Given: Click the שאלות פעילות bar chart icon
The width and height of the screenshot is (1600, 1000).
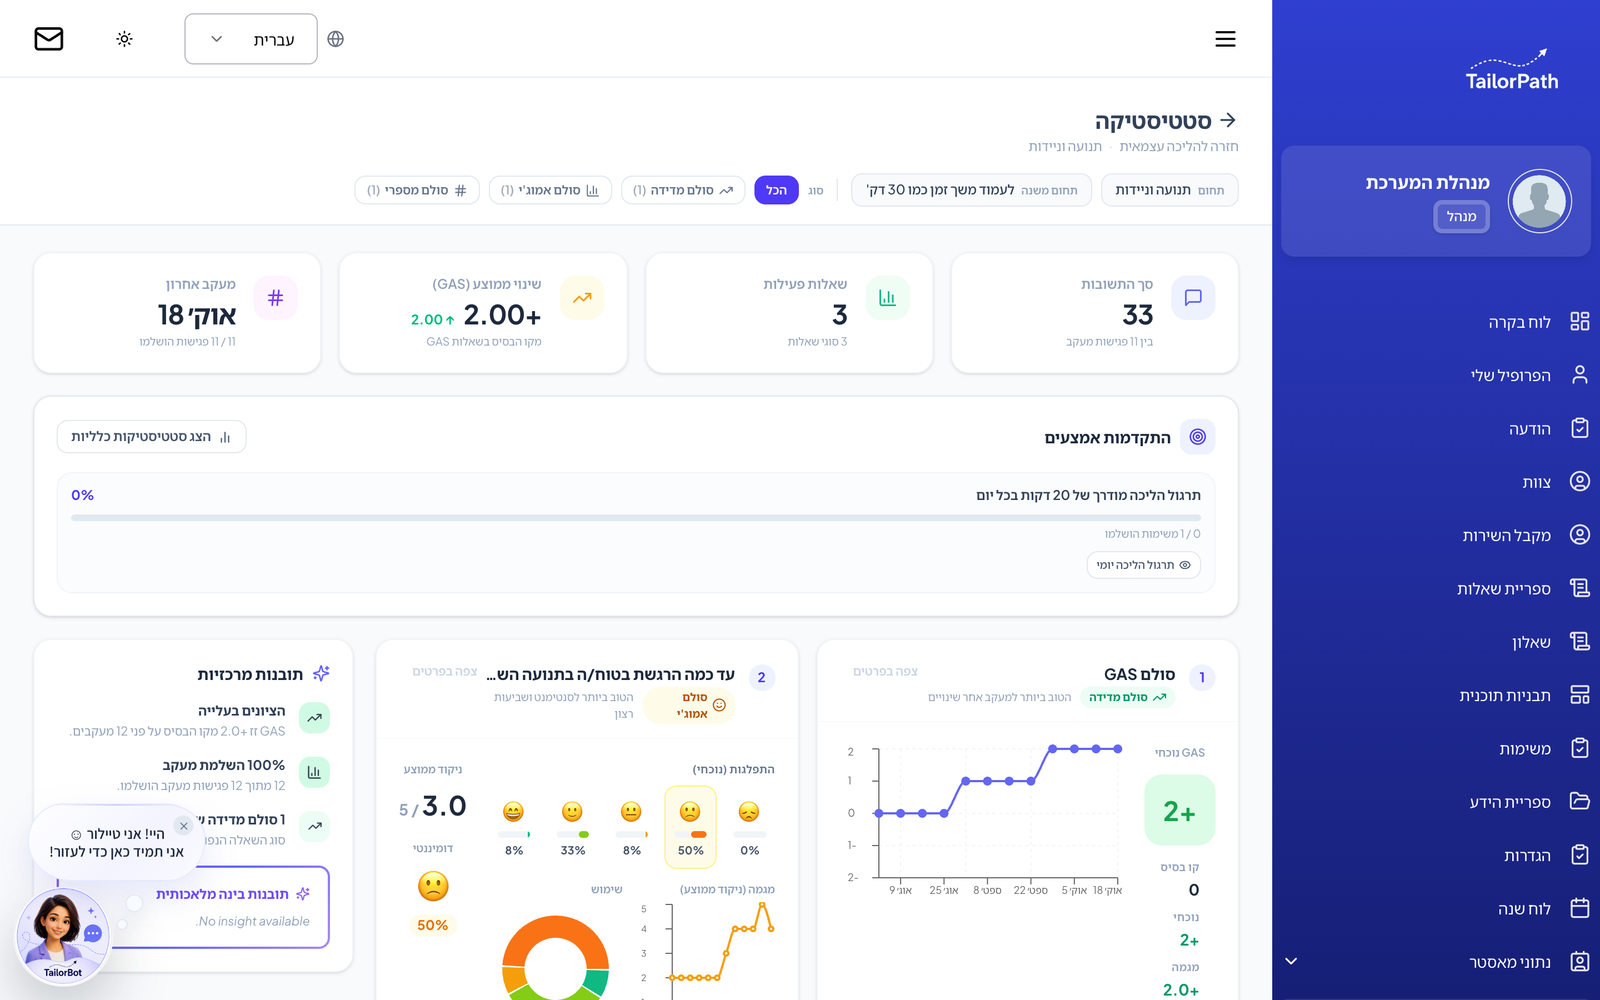Looking at the screenshot, I should [x=887, y=298].
